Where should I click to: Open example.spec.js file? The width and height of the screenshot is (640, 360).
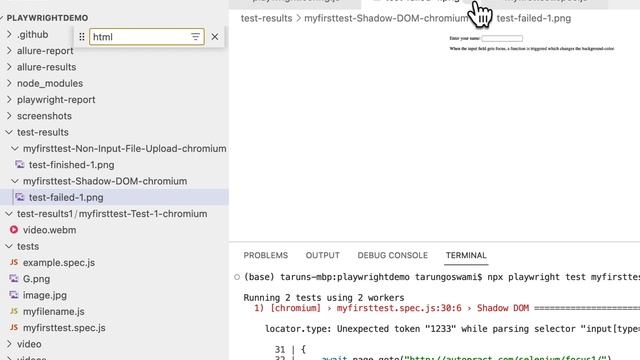tap(59, 263)
